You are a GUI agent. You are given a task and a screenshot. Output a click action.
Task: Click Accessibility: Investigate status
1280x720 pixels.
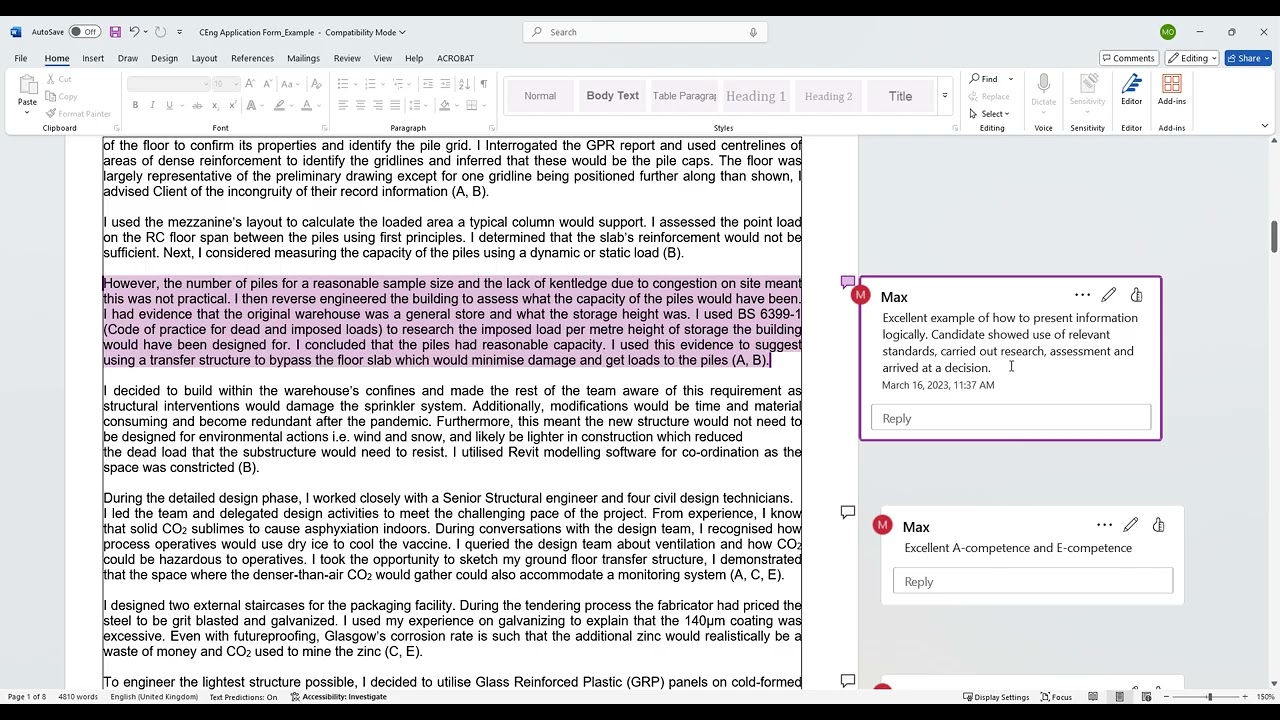338,697
